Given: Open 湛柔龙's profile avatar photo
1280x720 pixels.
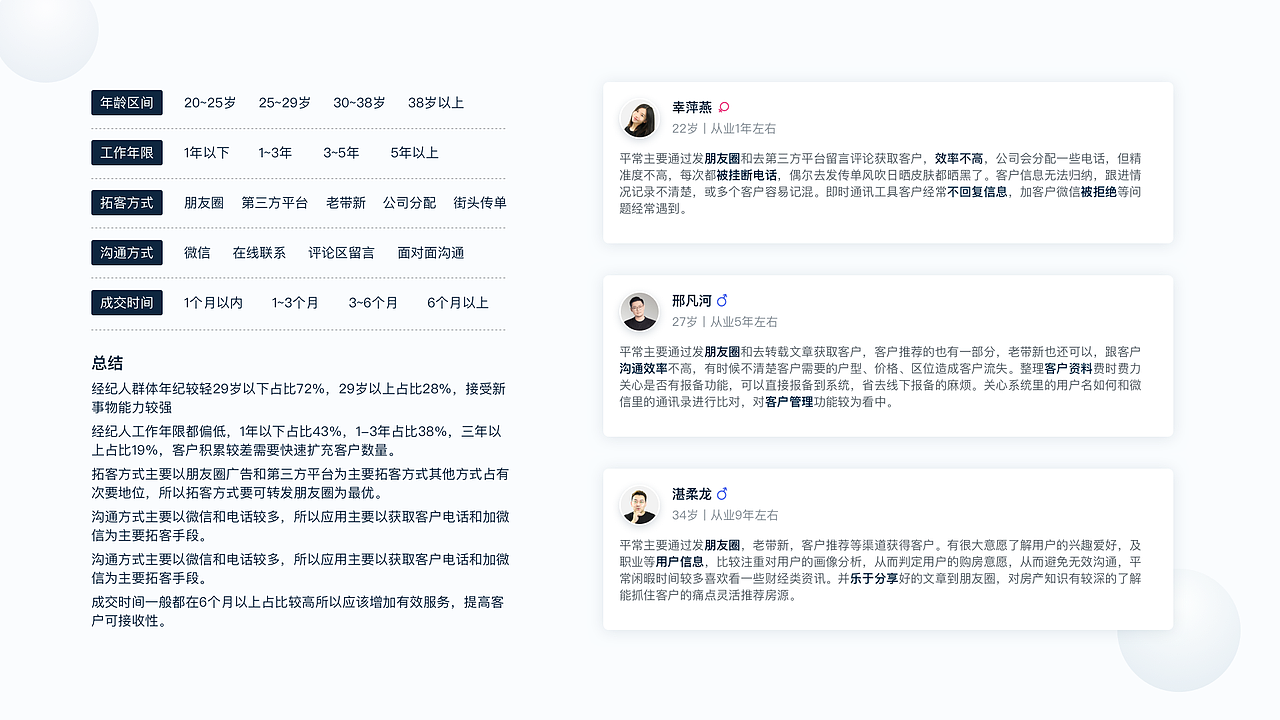Looking at the screenshot, I should (638, 505).
